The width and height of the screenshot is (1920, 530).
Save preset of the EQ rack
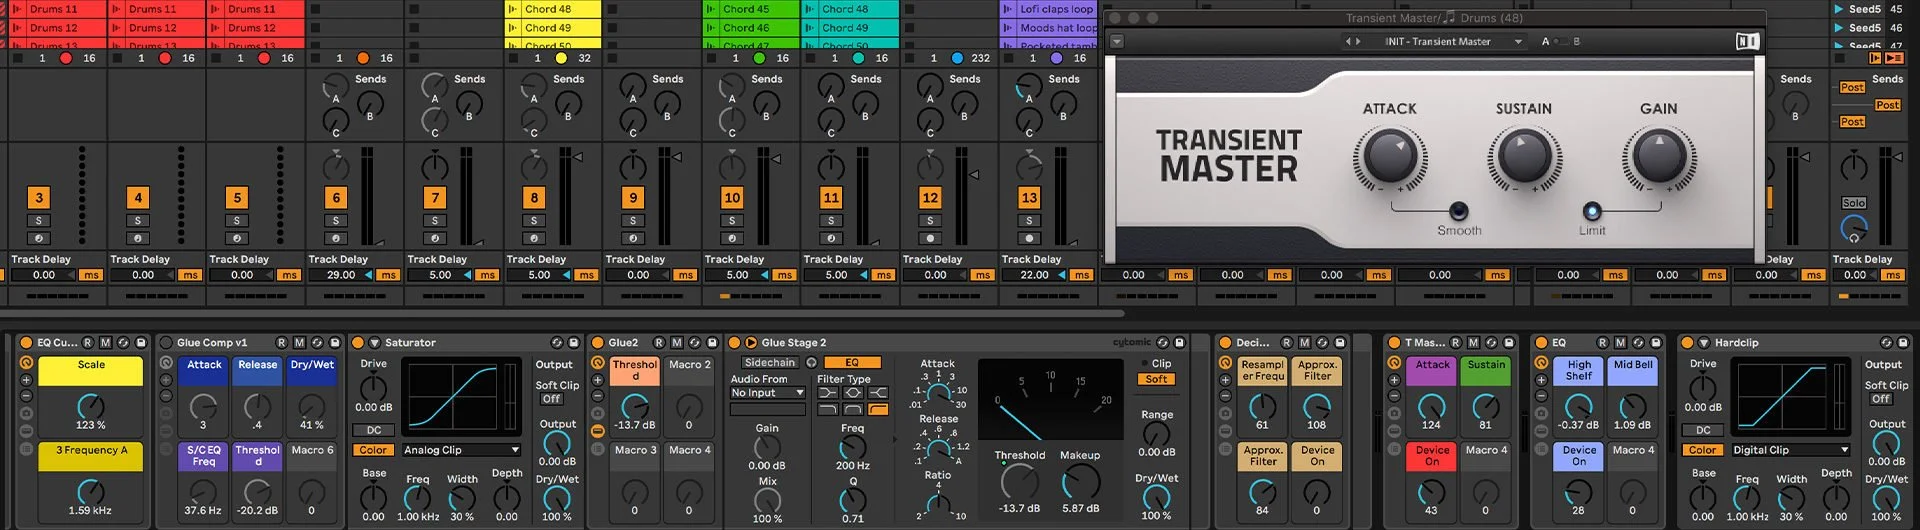(x=1656, y=342)
